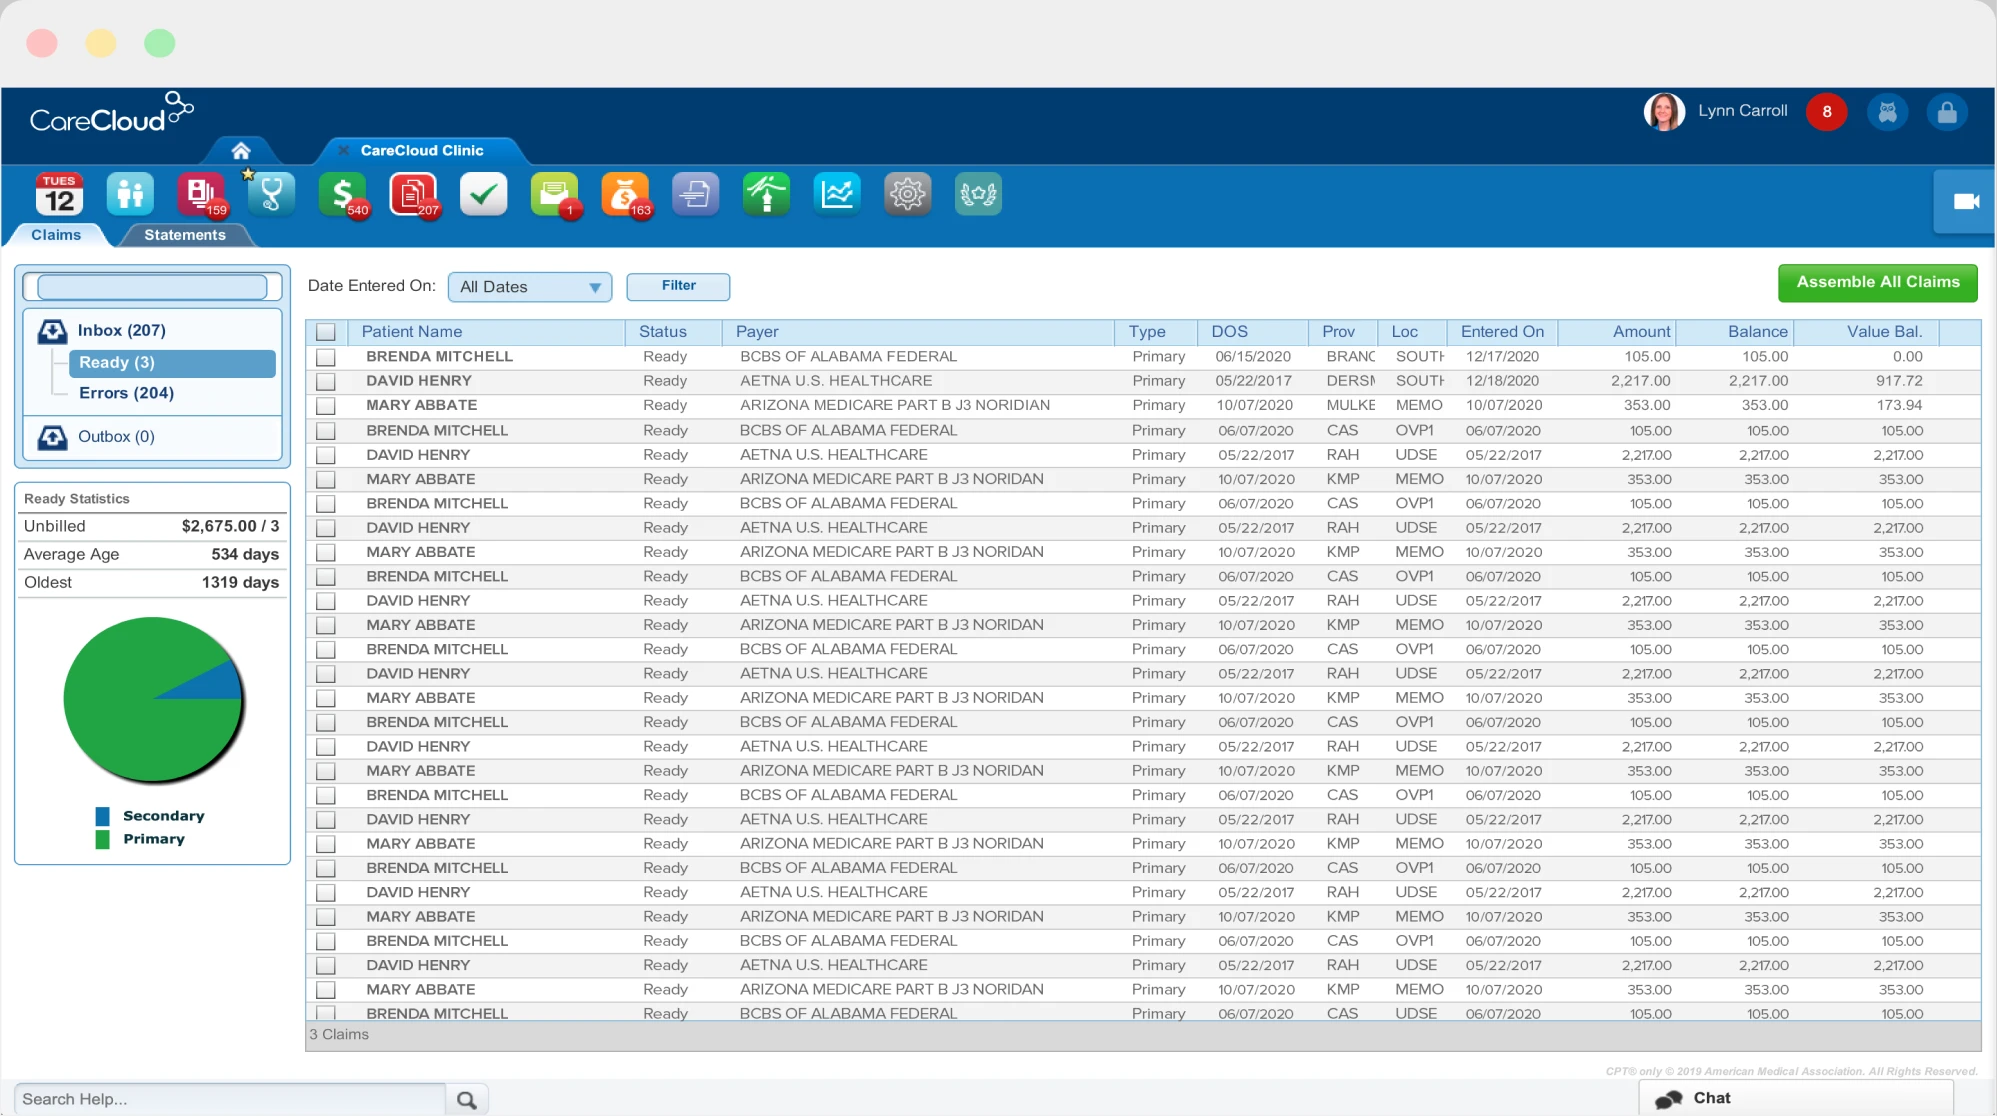Select Errors (204) in the inbox tree
This screenshot has height=1116, width=2000.
tap(126, 393)
